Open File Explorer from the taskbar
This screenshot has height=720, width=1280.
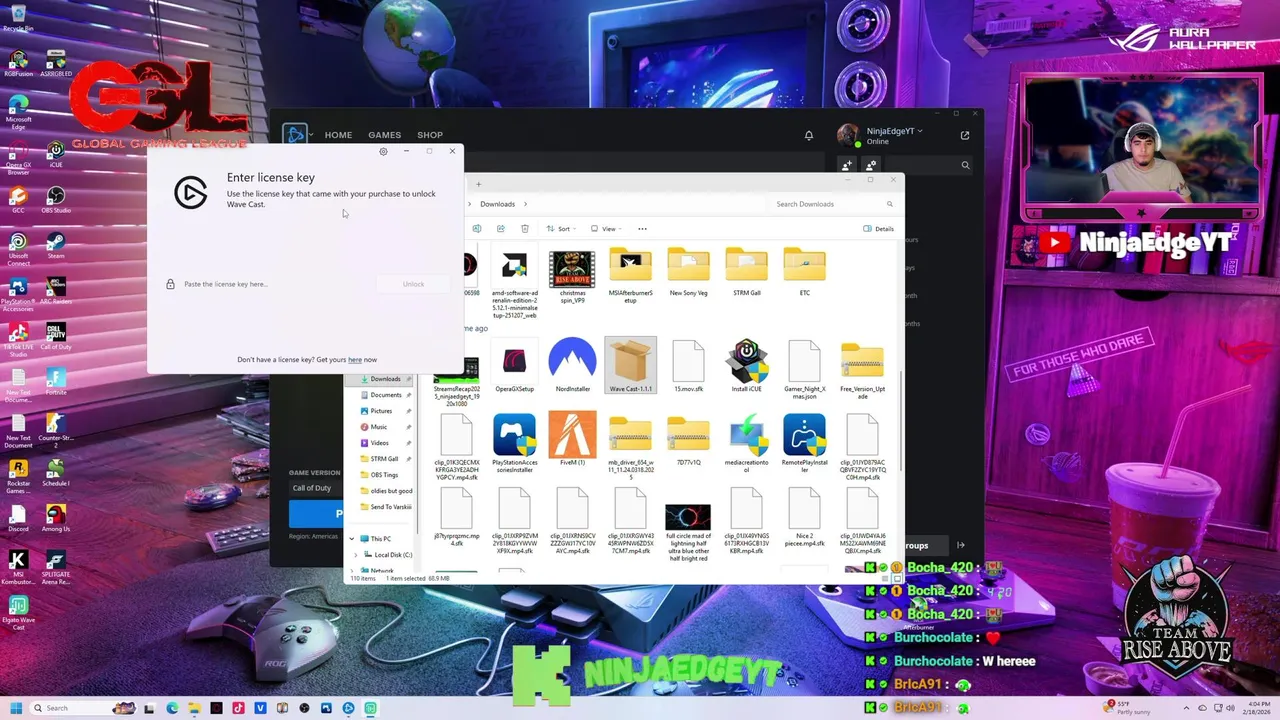pyautogui.click(x=194, y=708)
